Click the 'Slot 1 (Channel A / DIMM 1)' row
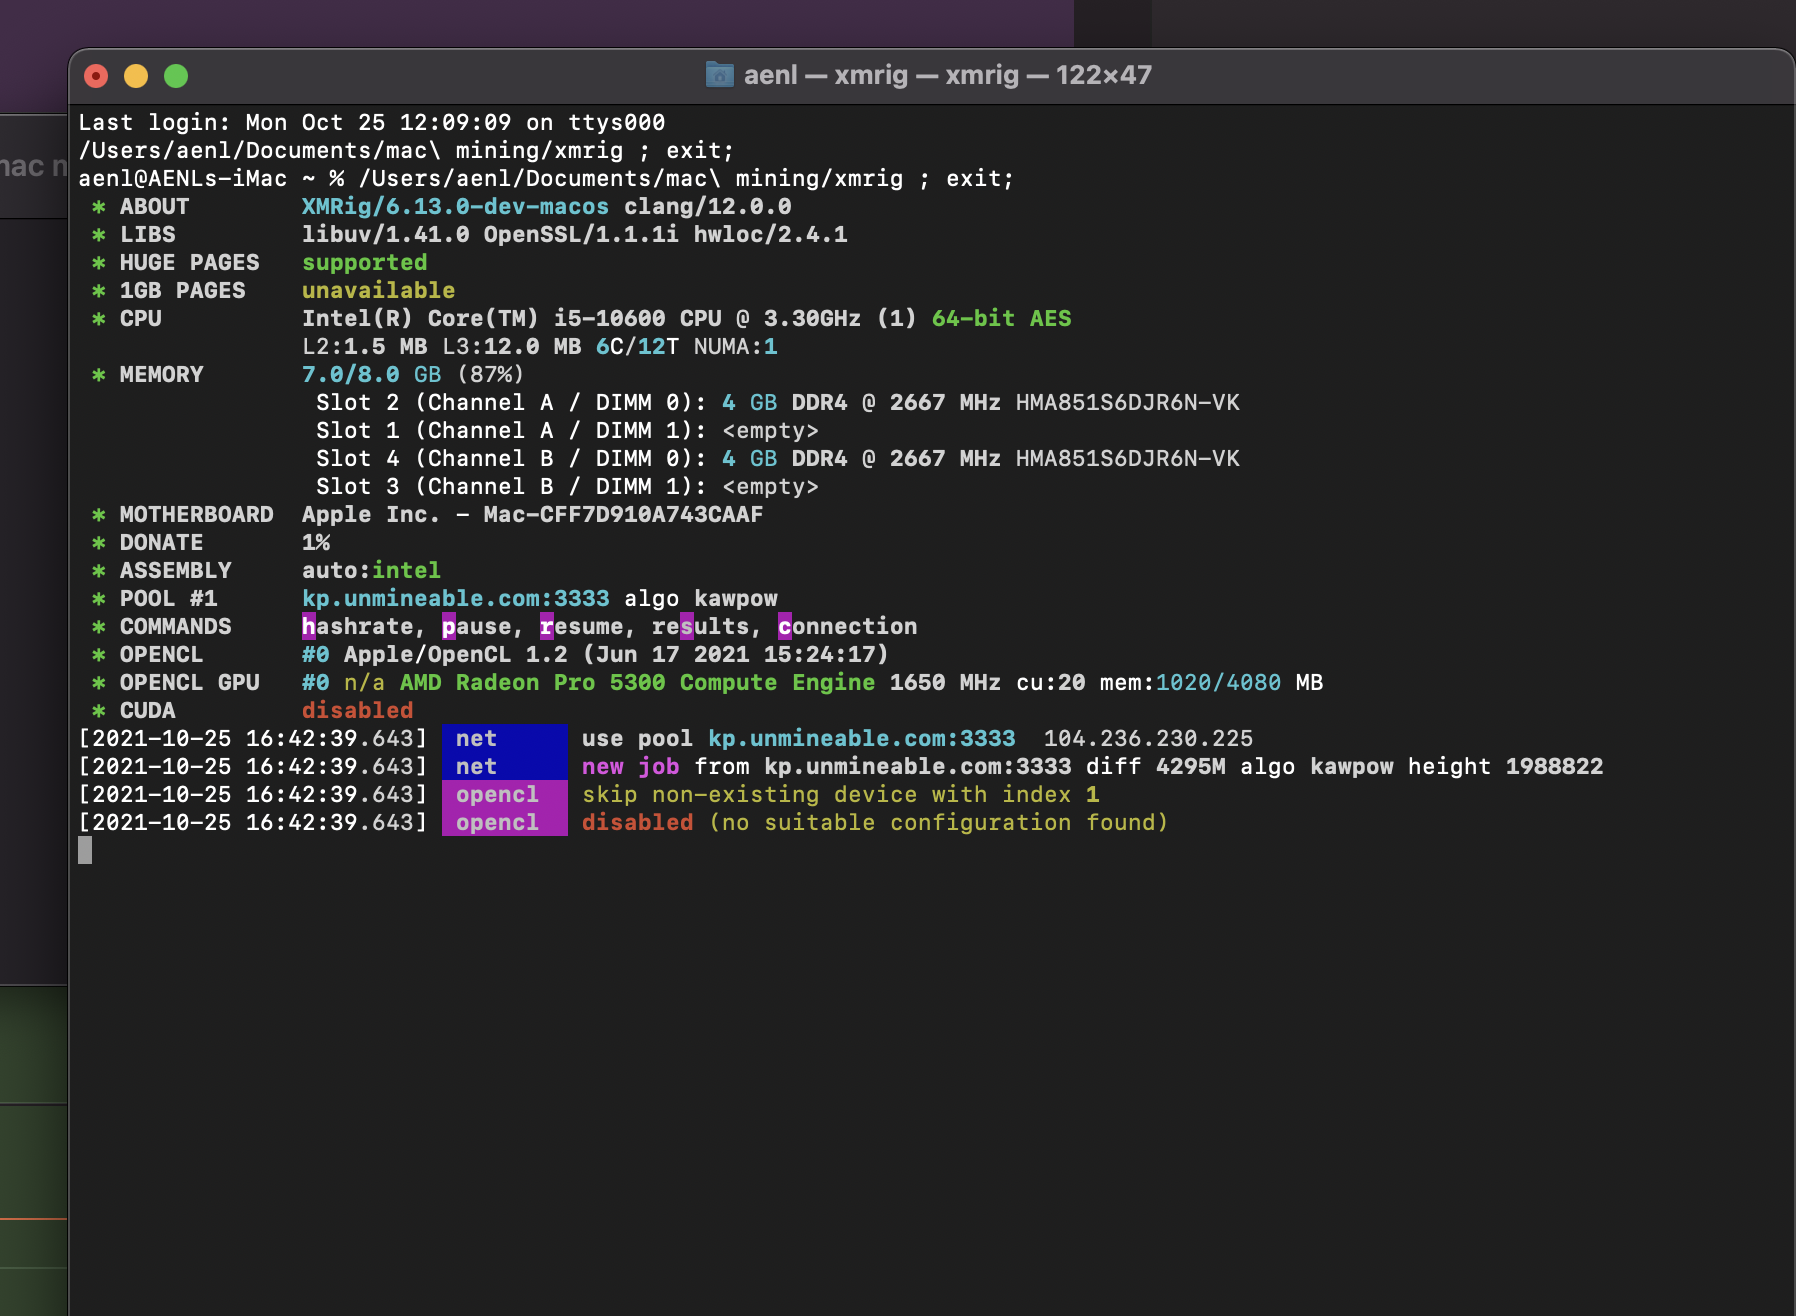 (x=567, y=431)
